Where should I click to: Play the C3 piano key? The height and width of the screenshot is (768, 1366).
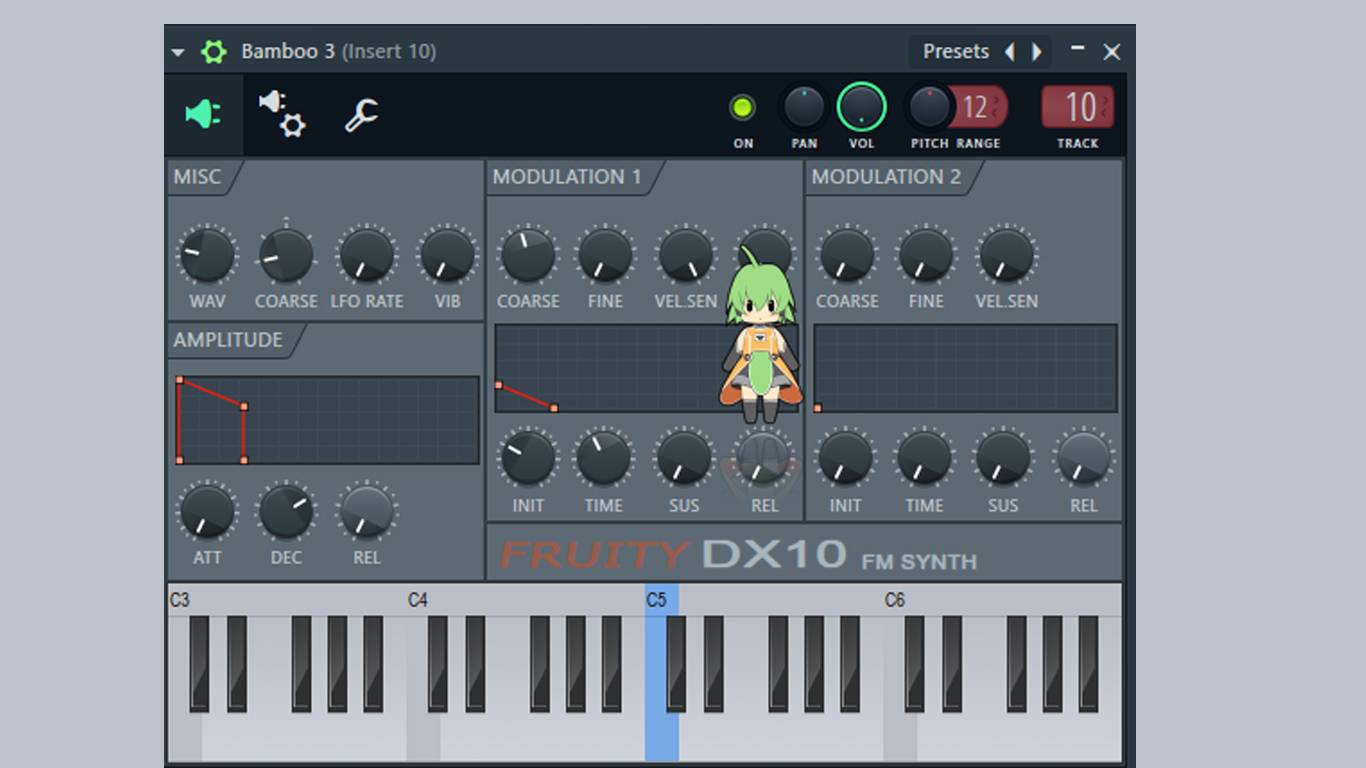184,673
